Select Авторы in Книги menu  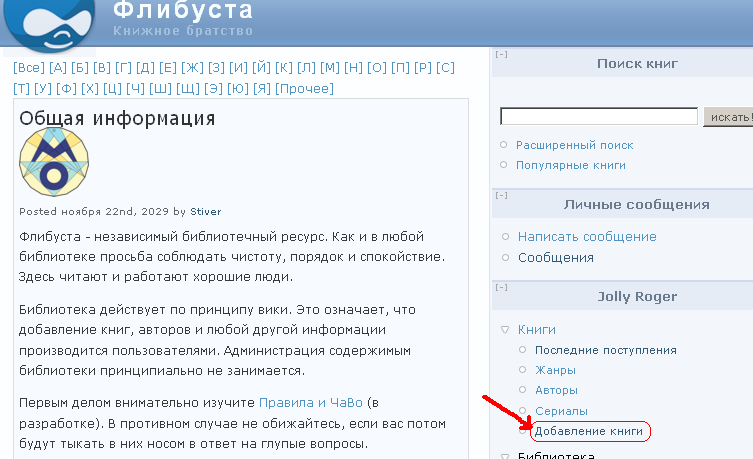[x=556, y=390]
